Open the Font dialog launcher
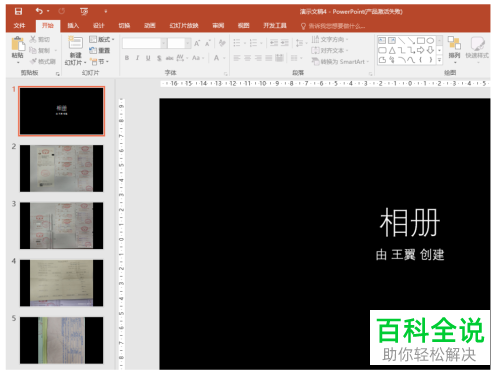 [x=226, y=74]
